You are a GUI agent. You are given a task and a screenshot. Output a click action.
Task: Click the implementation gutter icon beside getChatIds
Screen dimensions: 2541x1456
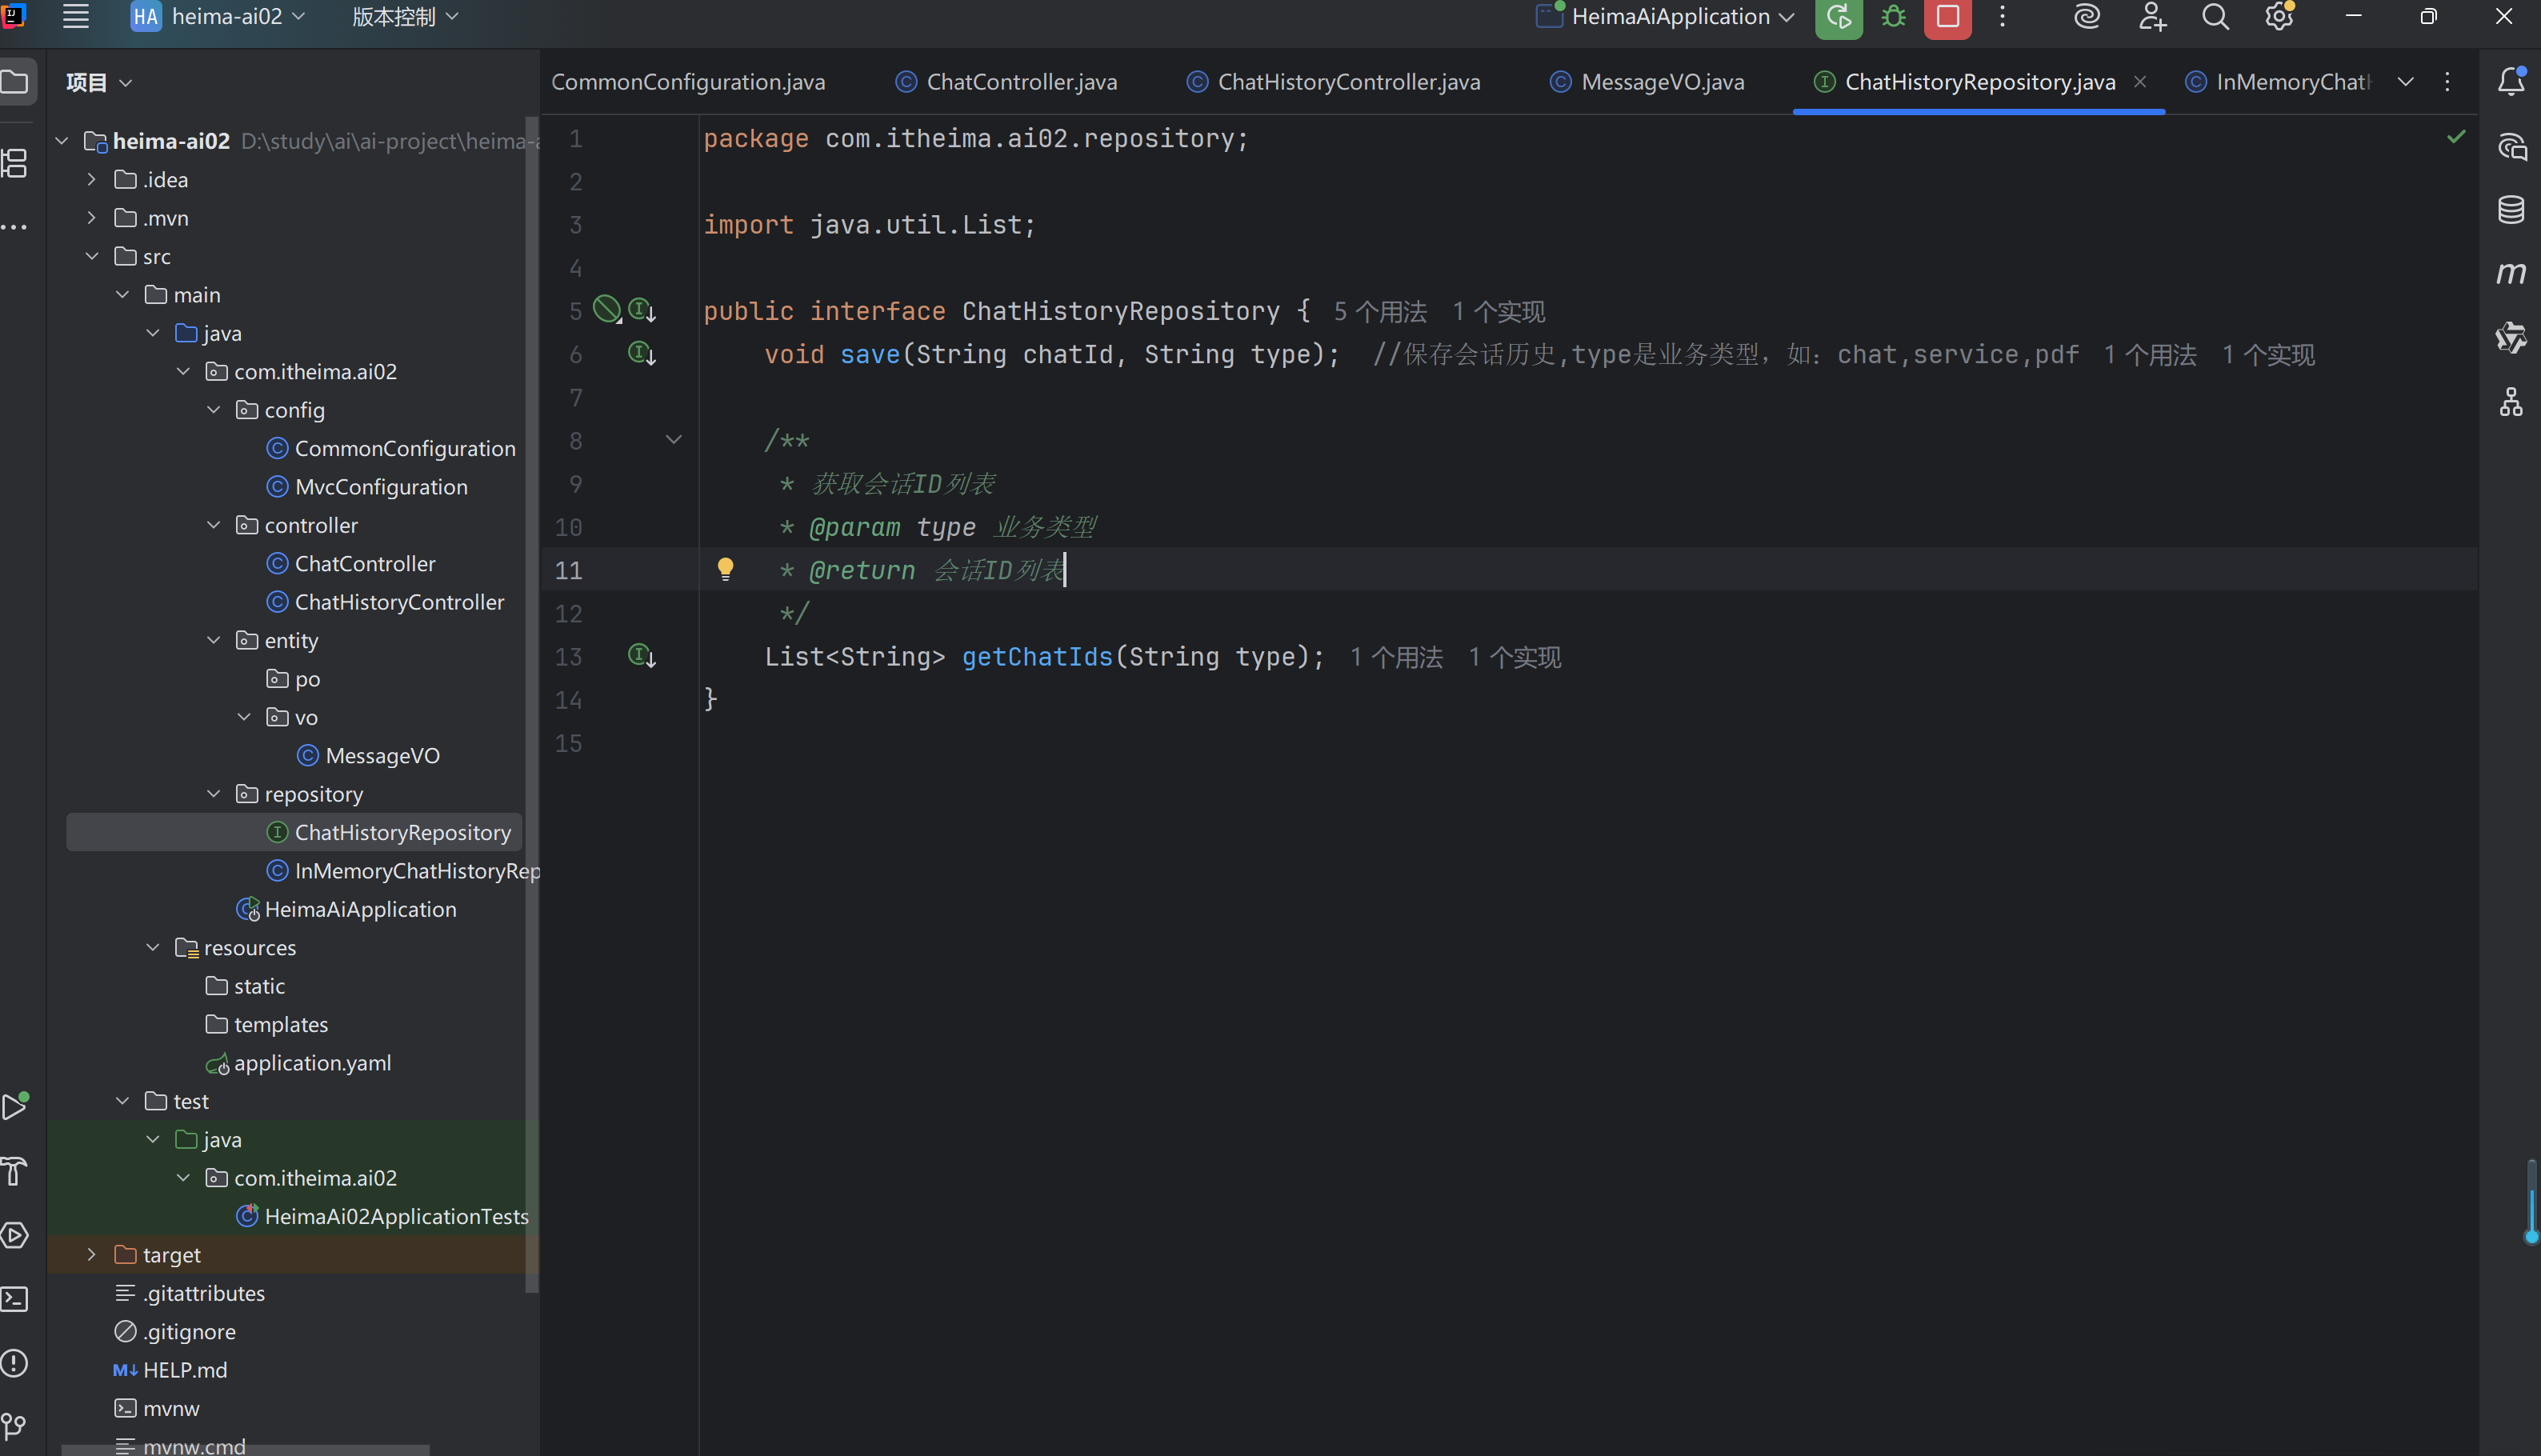(x=641, y=656)
